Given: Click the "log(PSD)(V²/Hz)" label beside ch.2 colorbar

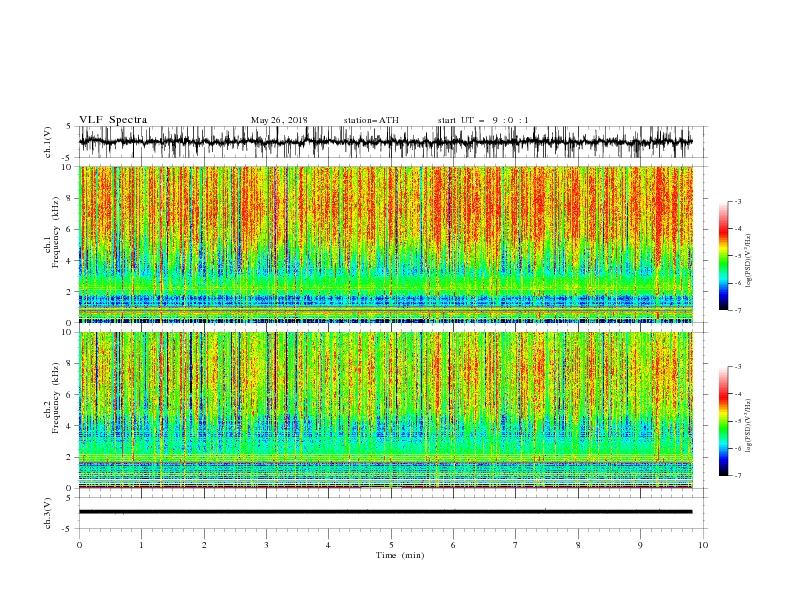Looking at the screenshot, I should pos(749,426).
